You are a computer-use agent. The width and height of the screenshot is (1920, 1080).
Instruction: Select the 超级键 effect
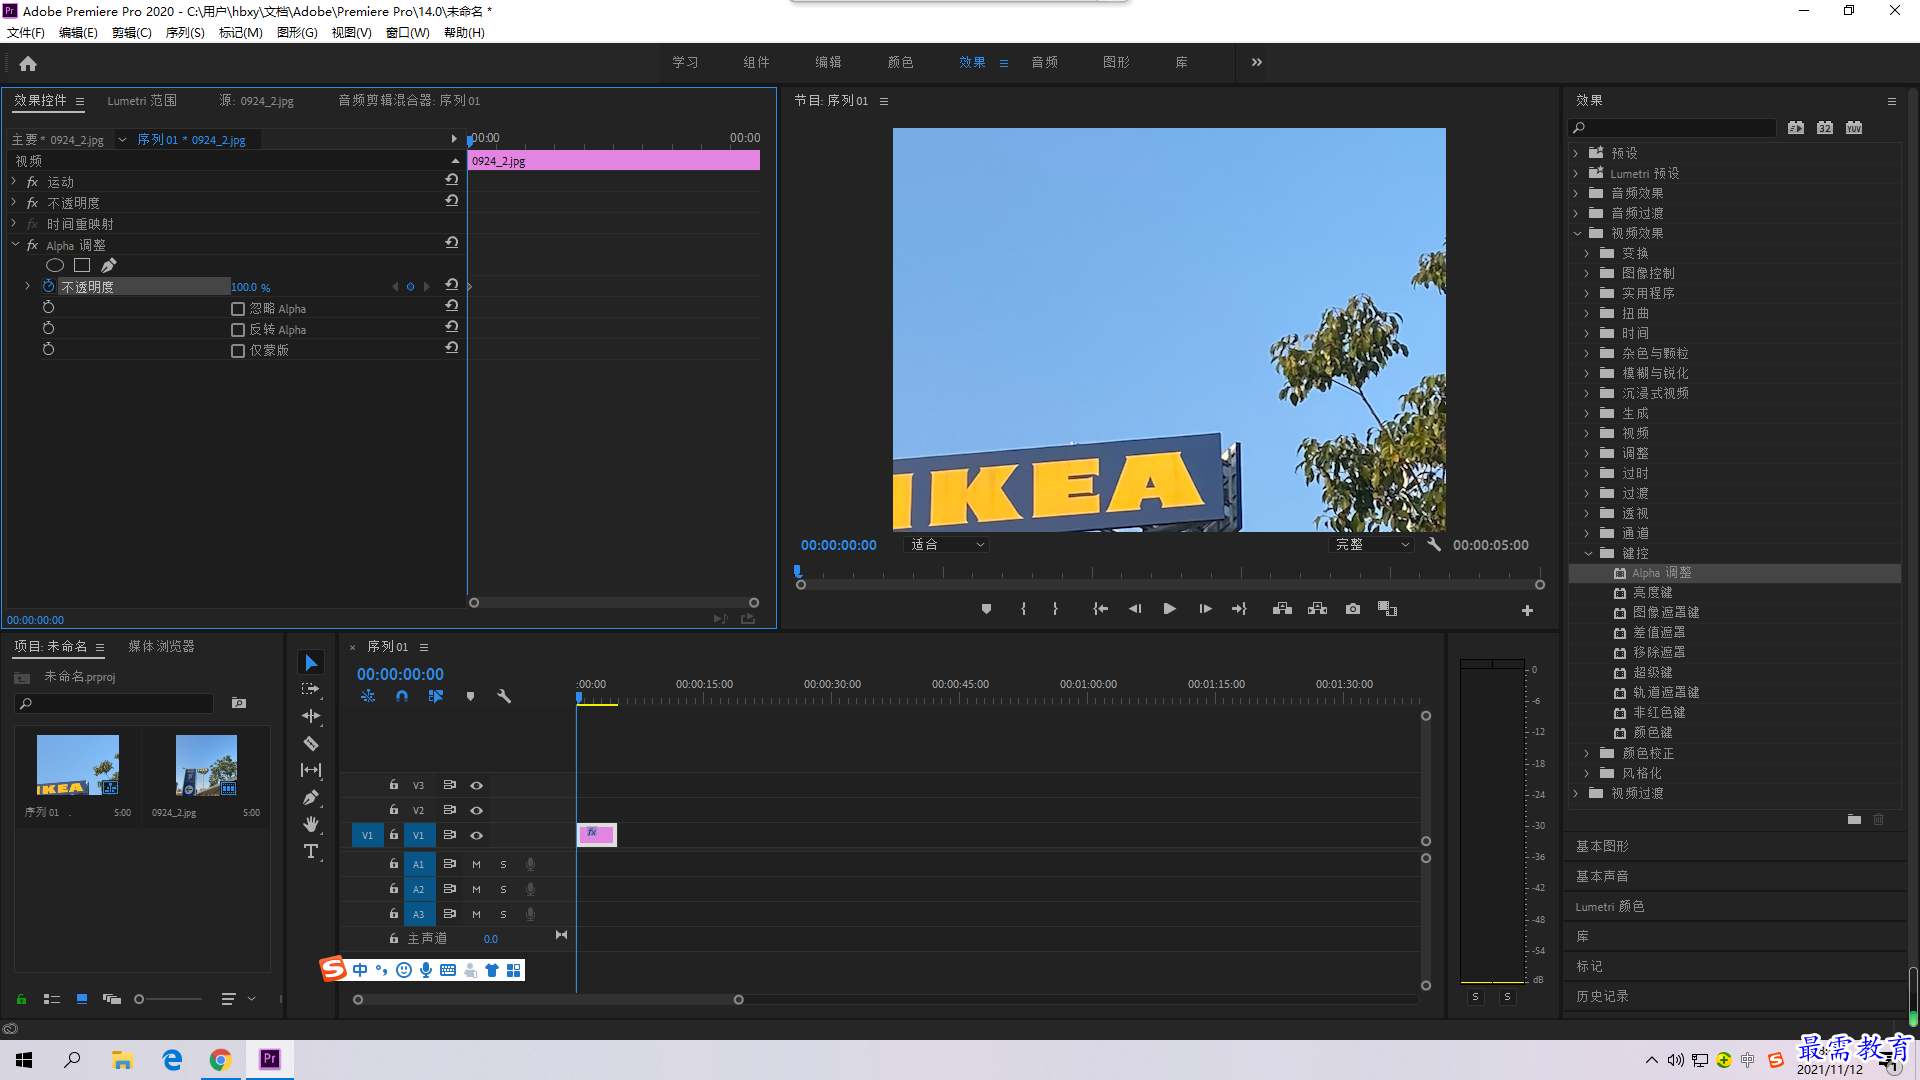point(1652,673)
